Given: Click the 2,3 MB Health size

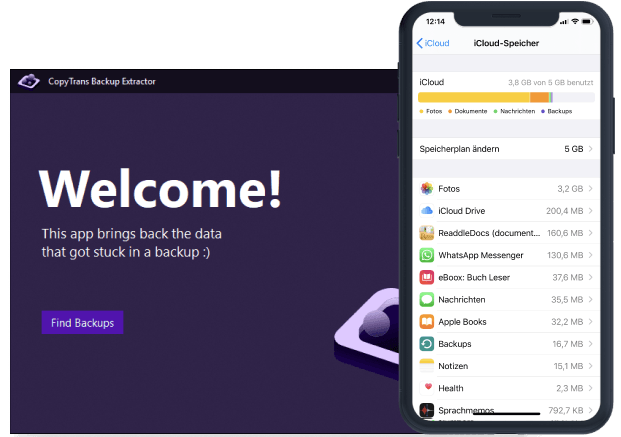Looking at the screenshot, I should point(570,388).
